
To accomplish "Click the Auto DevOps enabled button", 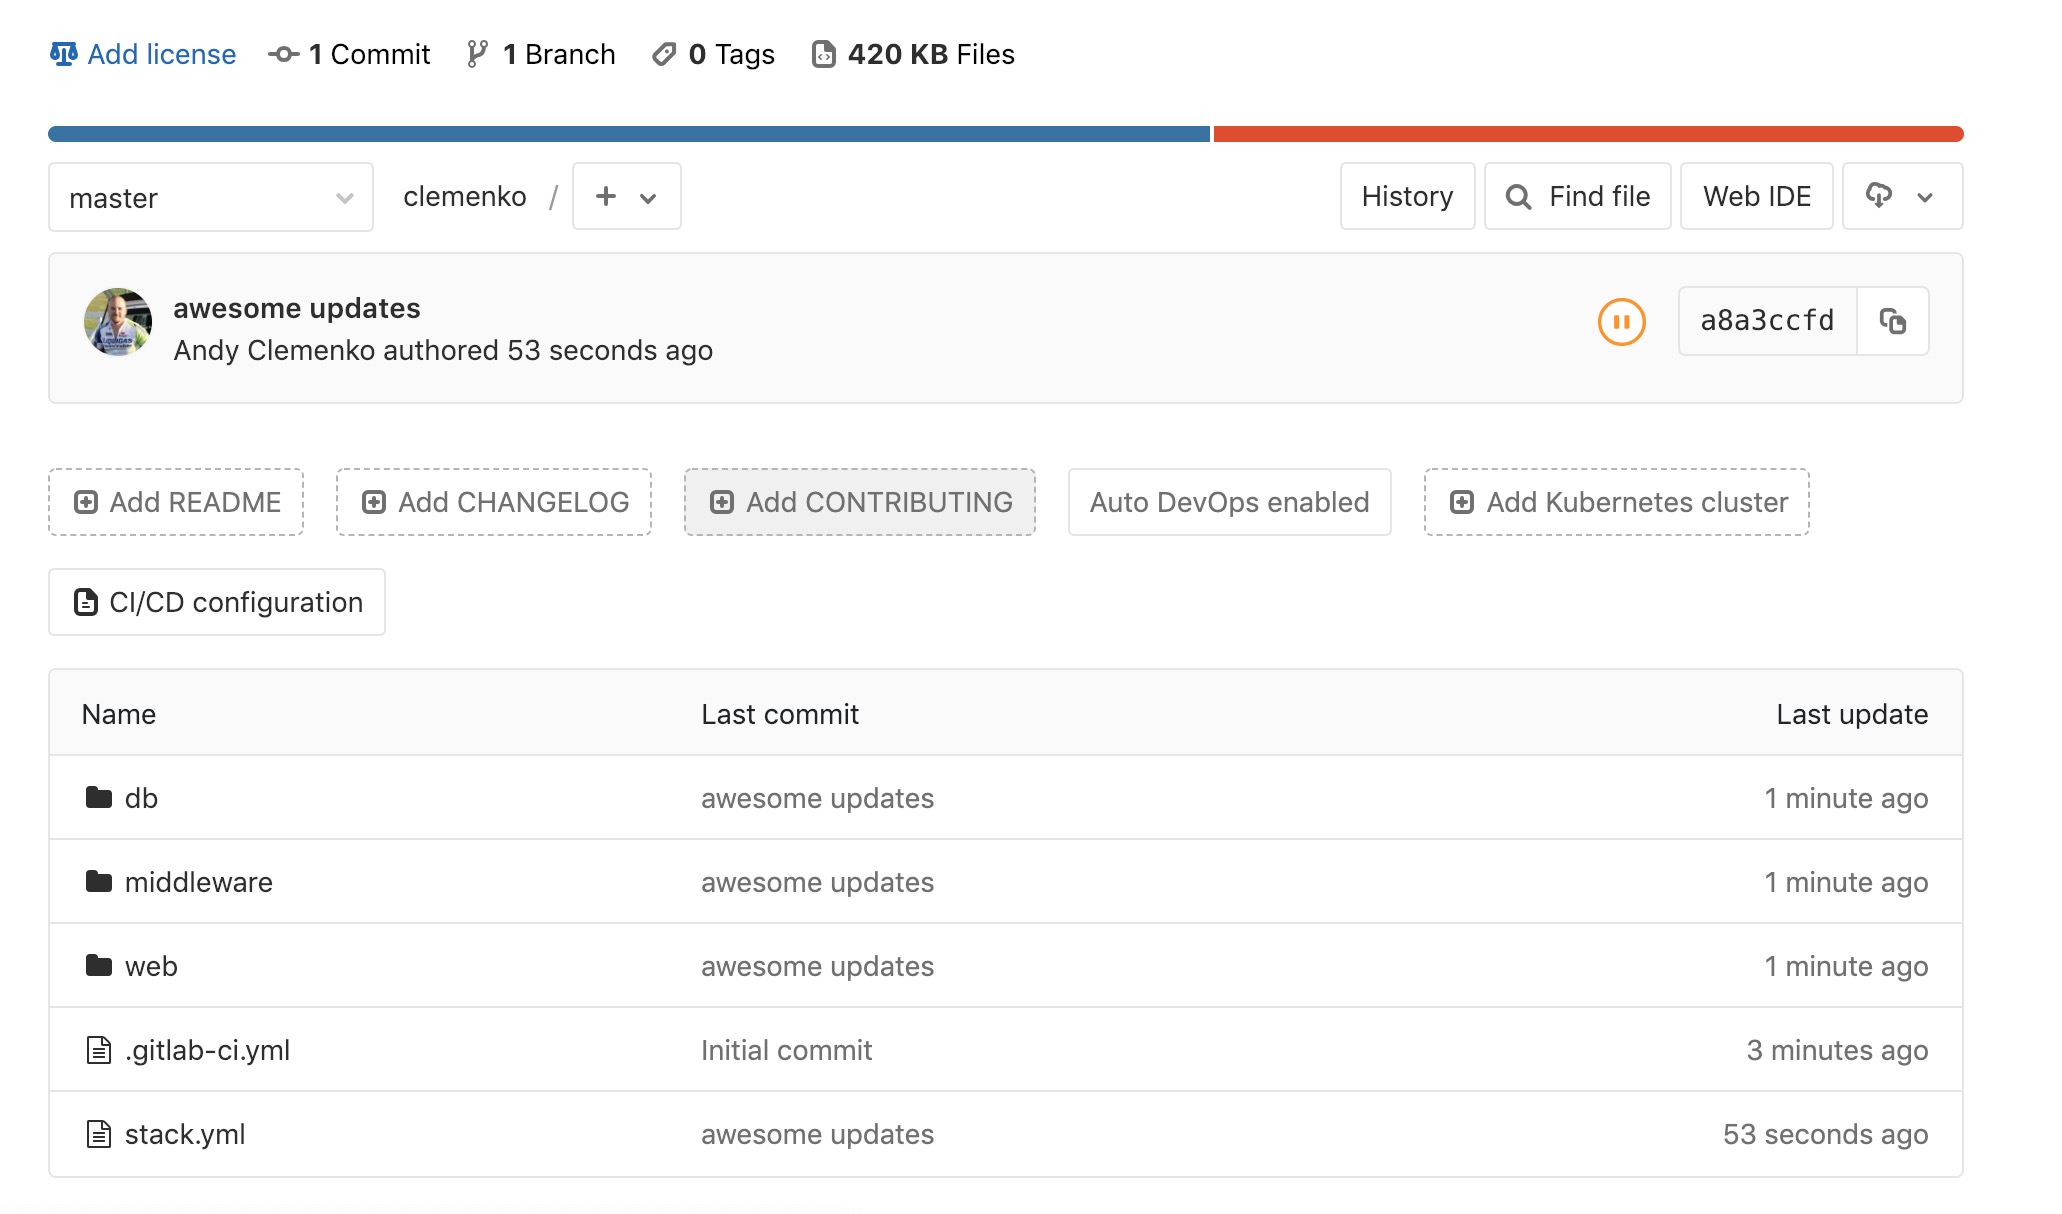I will click(1229, 502).
